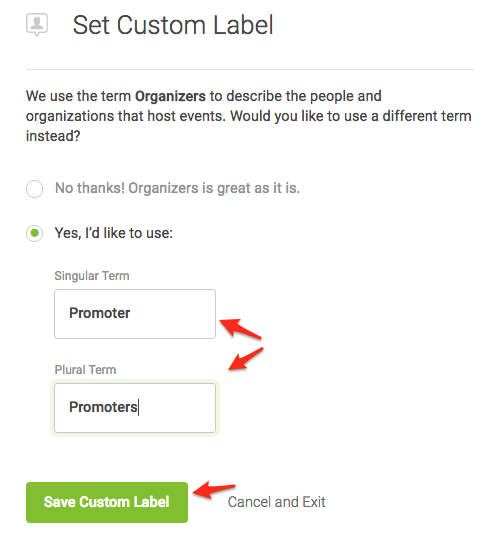Select the 'No thanks' radio button
This screenshot has width=482, height=538.
tap(34, 189)
